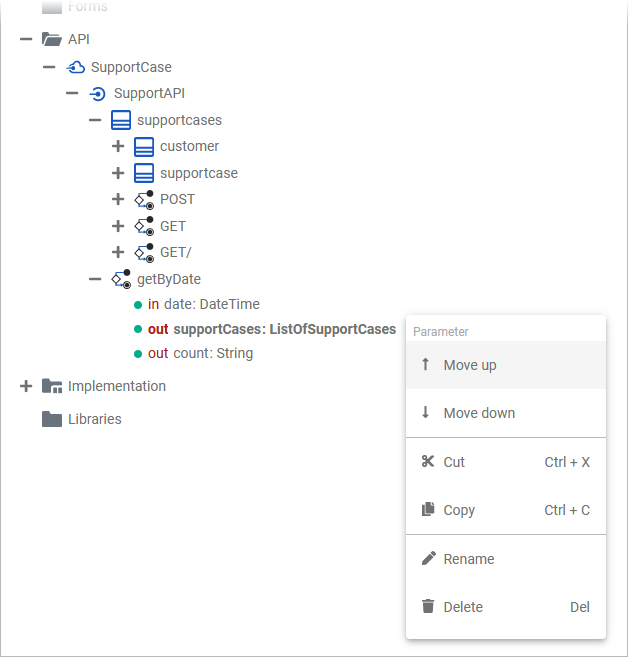628x657 pixels.
Task: Click the getByDate operation icon
Action: point(121,279)
